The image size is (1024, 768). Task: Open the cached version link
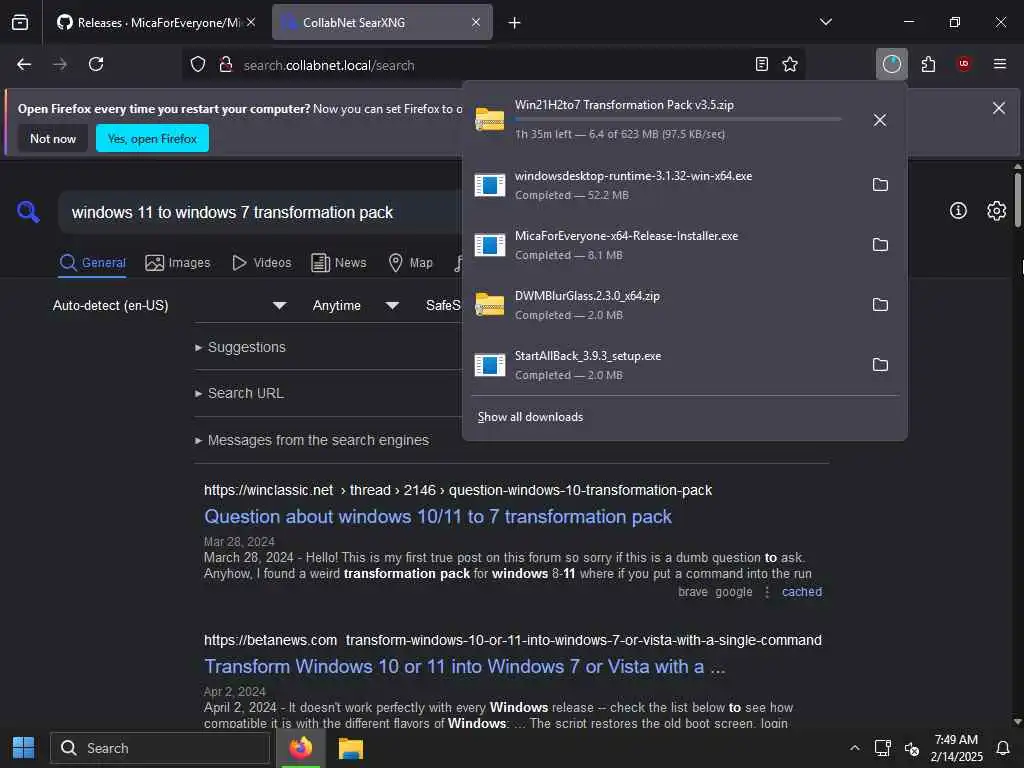802,592
